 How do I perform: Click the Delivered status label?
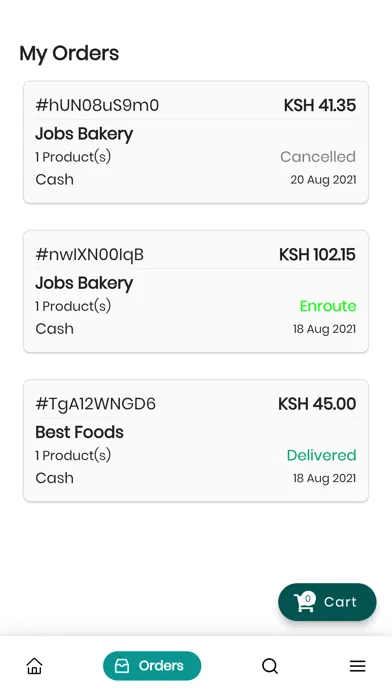click(321, 455)
